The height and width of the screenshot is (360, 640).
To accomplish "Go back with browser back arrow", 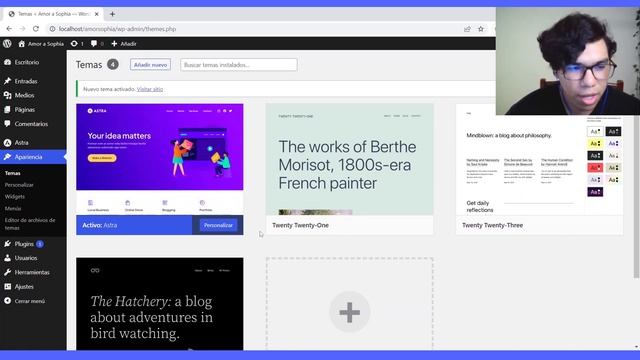I will tap(9, 29).
